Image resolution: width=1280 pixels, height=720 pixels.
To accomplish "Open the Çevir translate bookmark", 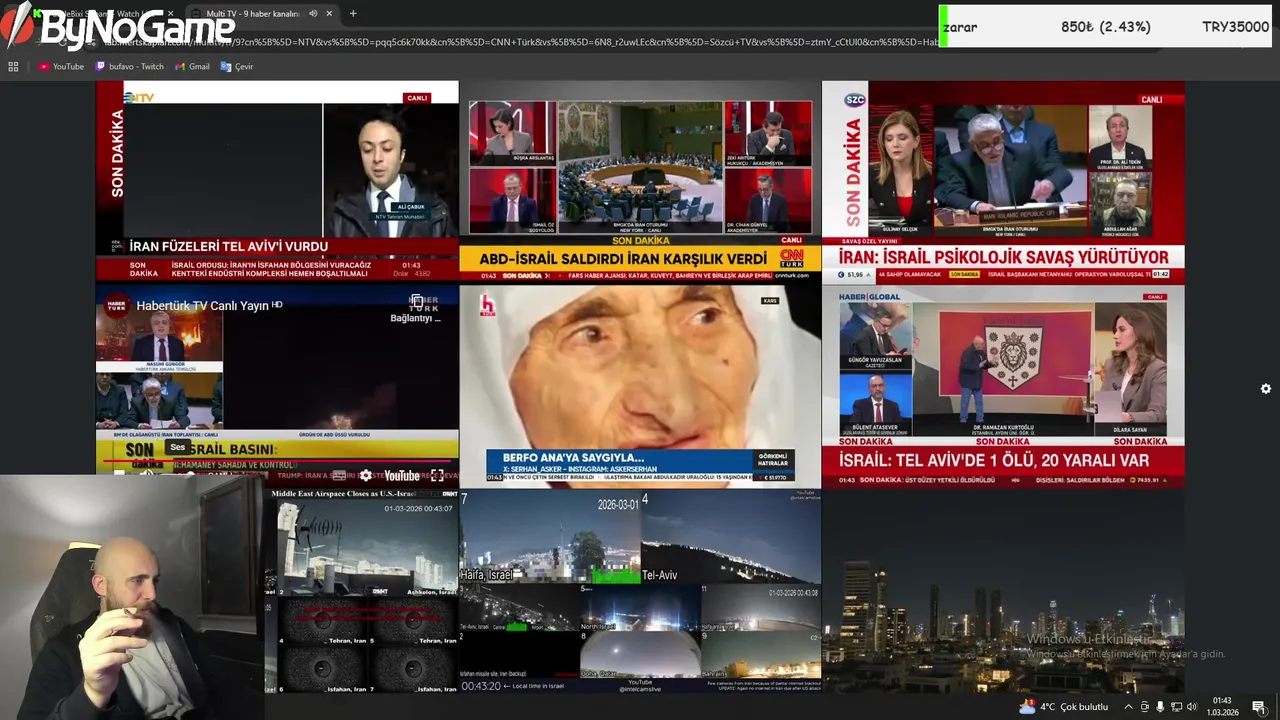I will coord(237,67).
